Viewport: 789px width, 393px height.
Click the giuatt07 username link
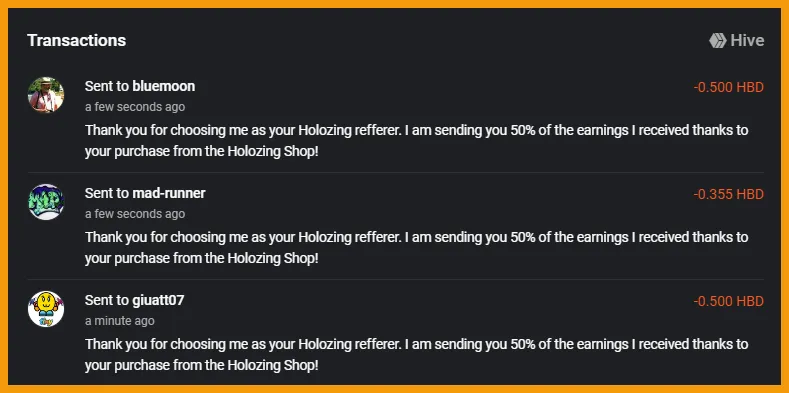click(x=158, y=300)
